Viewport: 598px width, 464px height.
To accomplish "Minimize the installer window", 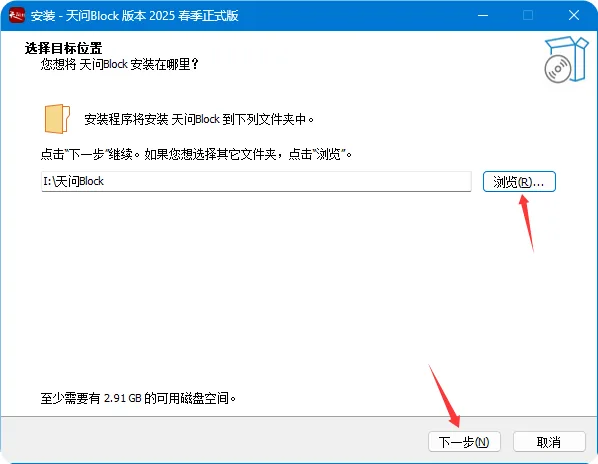I will pos(483,15).
